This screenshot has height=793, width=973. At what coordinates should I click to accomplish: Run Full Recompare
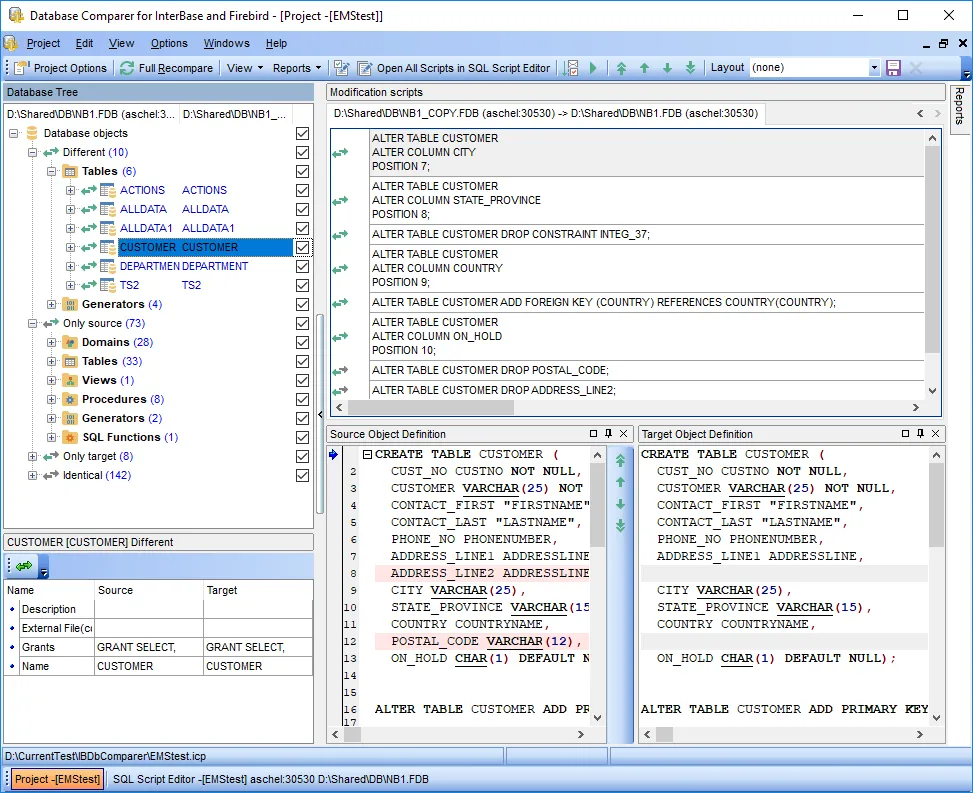point(167,68)
